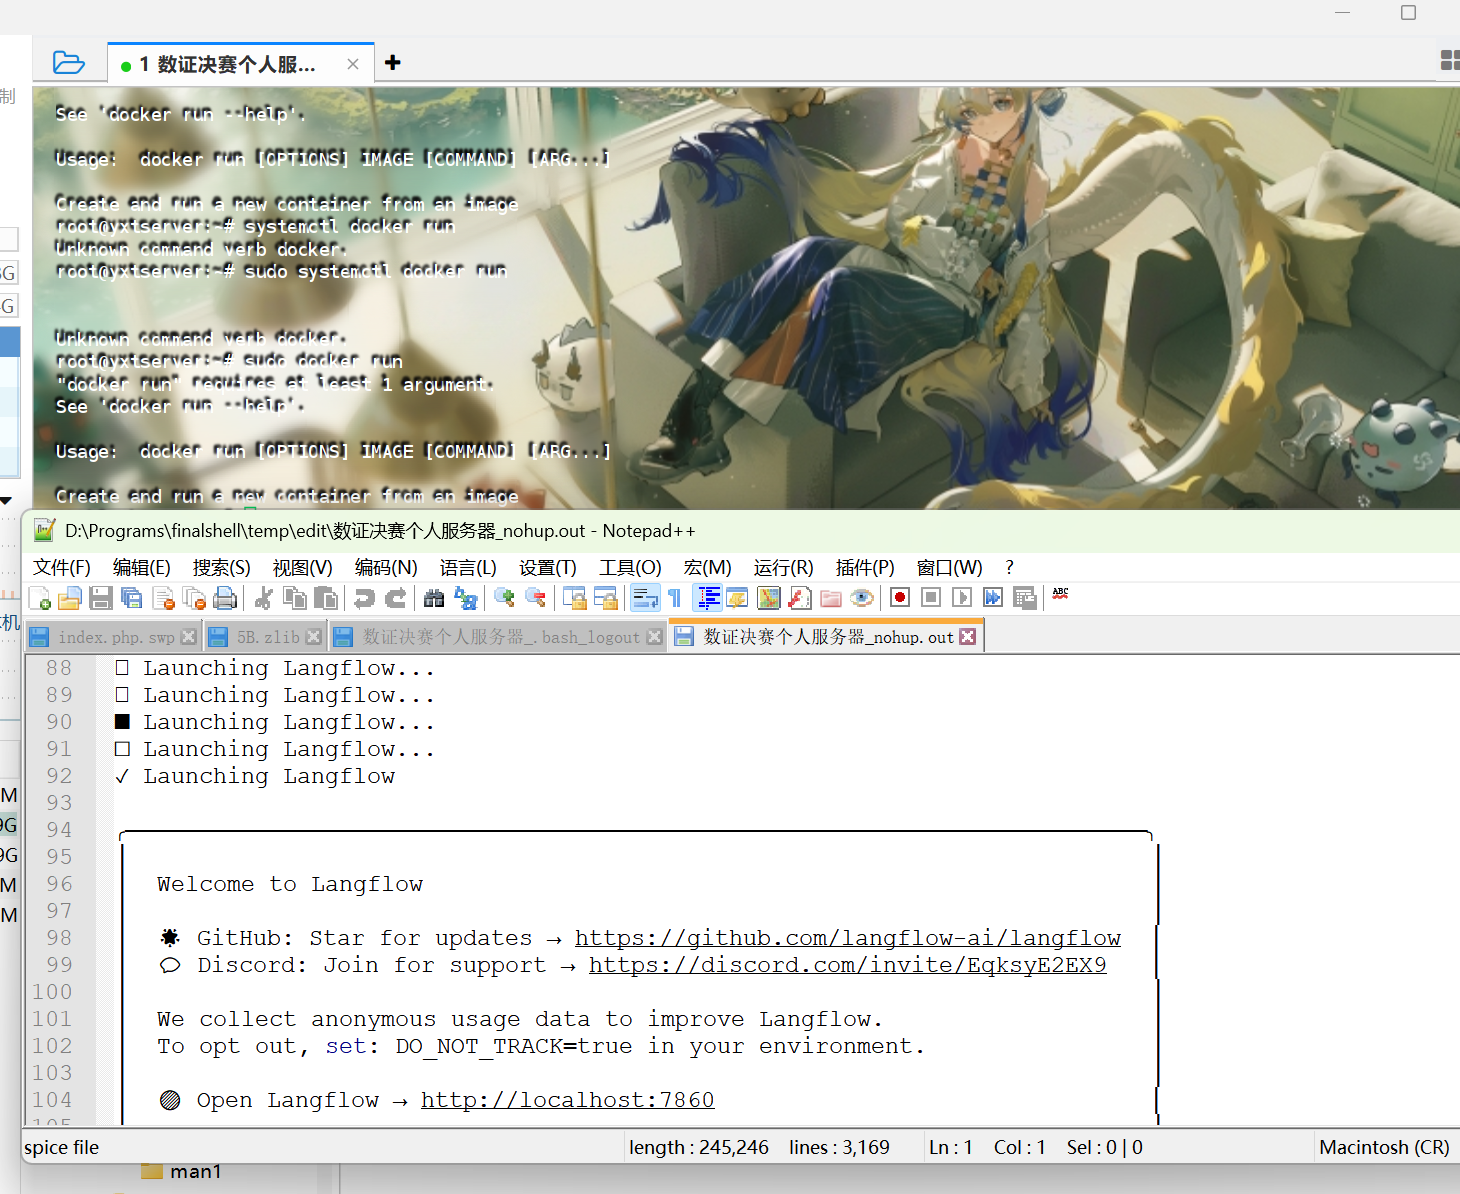
Task: Open the 设置(T) menu
Action: [x=548, y=568]
